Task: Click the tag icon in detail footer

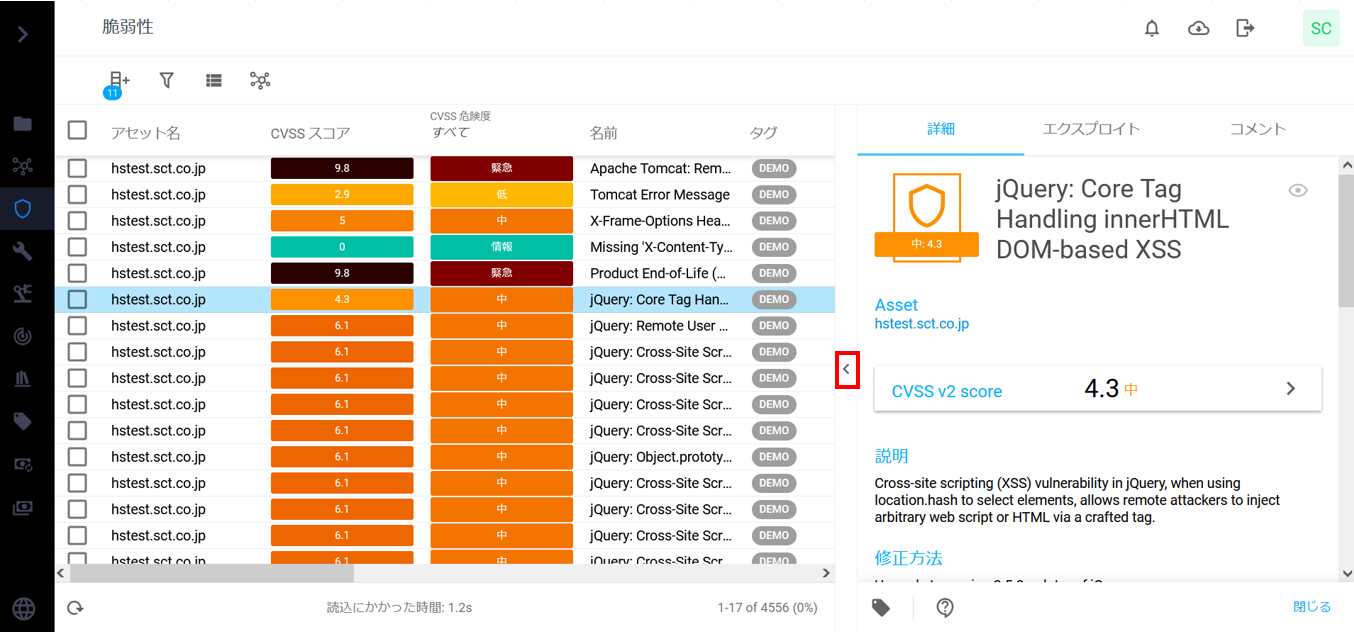Action: [881, 607]
